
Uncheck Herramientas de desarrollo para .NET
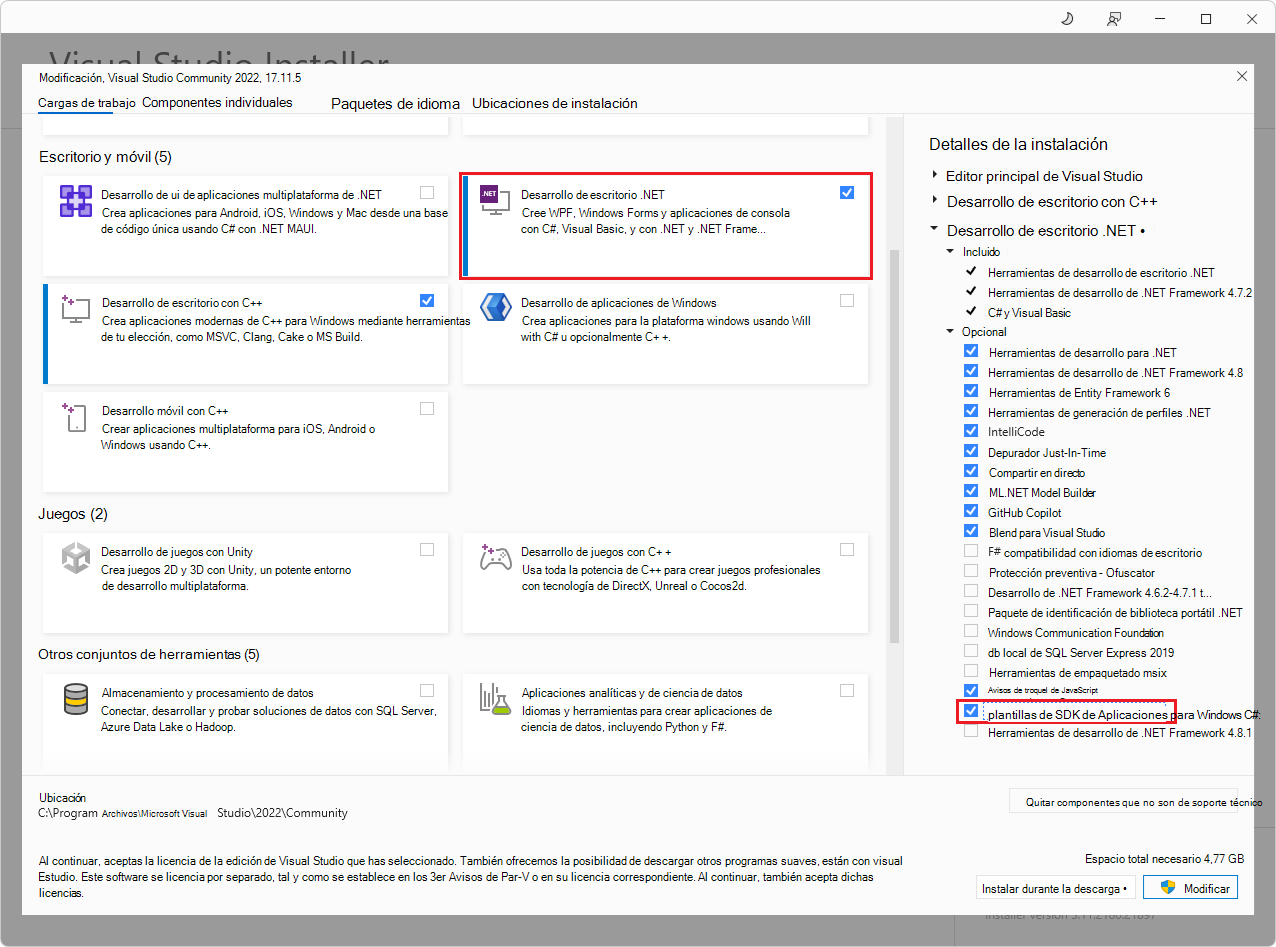[x=971, y=351]
